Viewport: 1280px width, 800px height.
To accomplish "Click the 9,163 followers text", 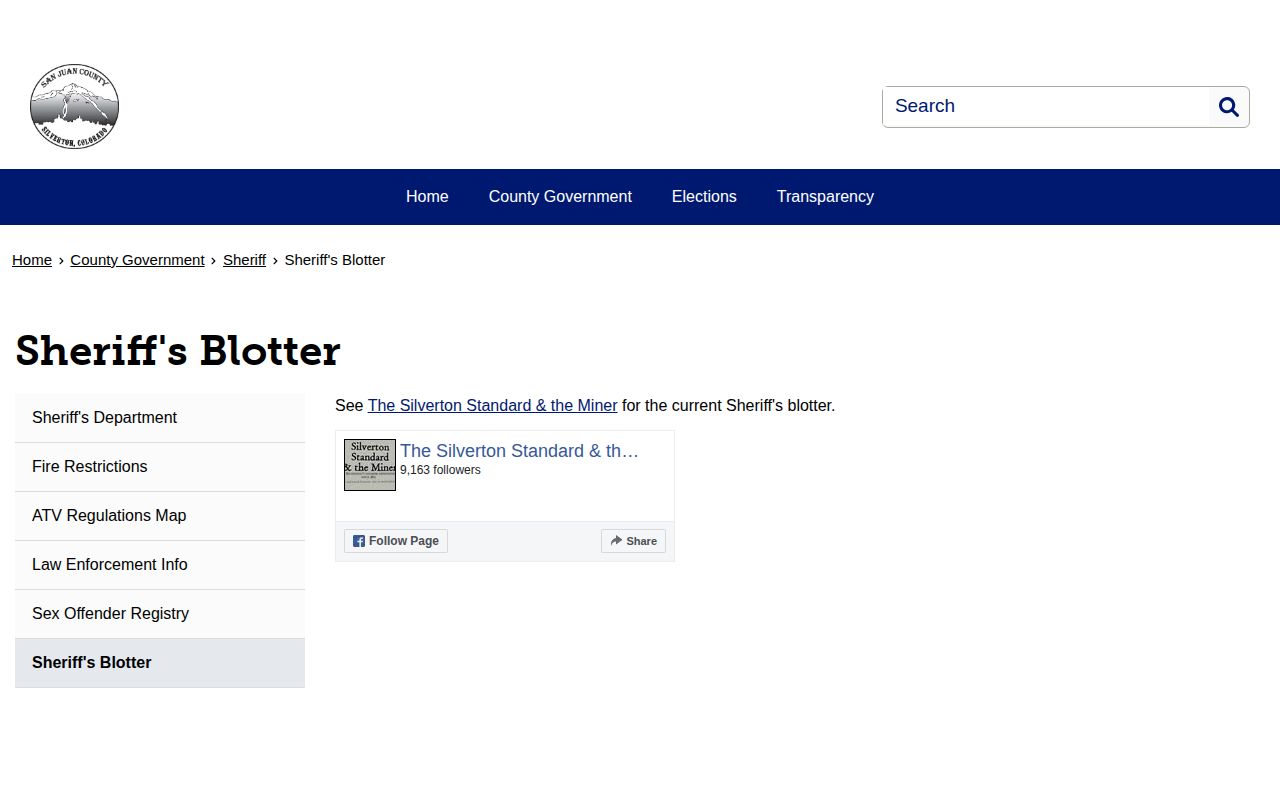I will click(x=440, y=470).
